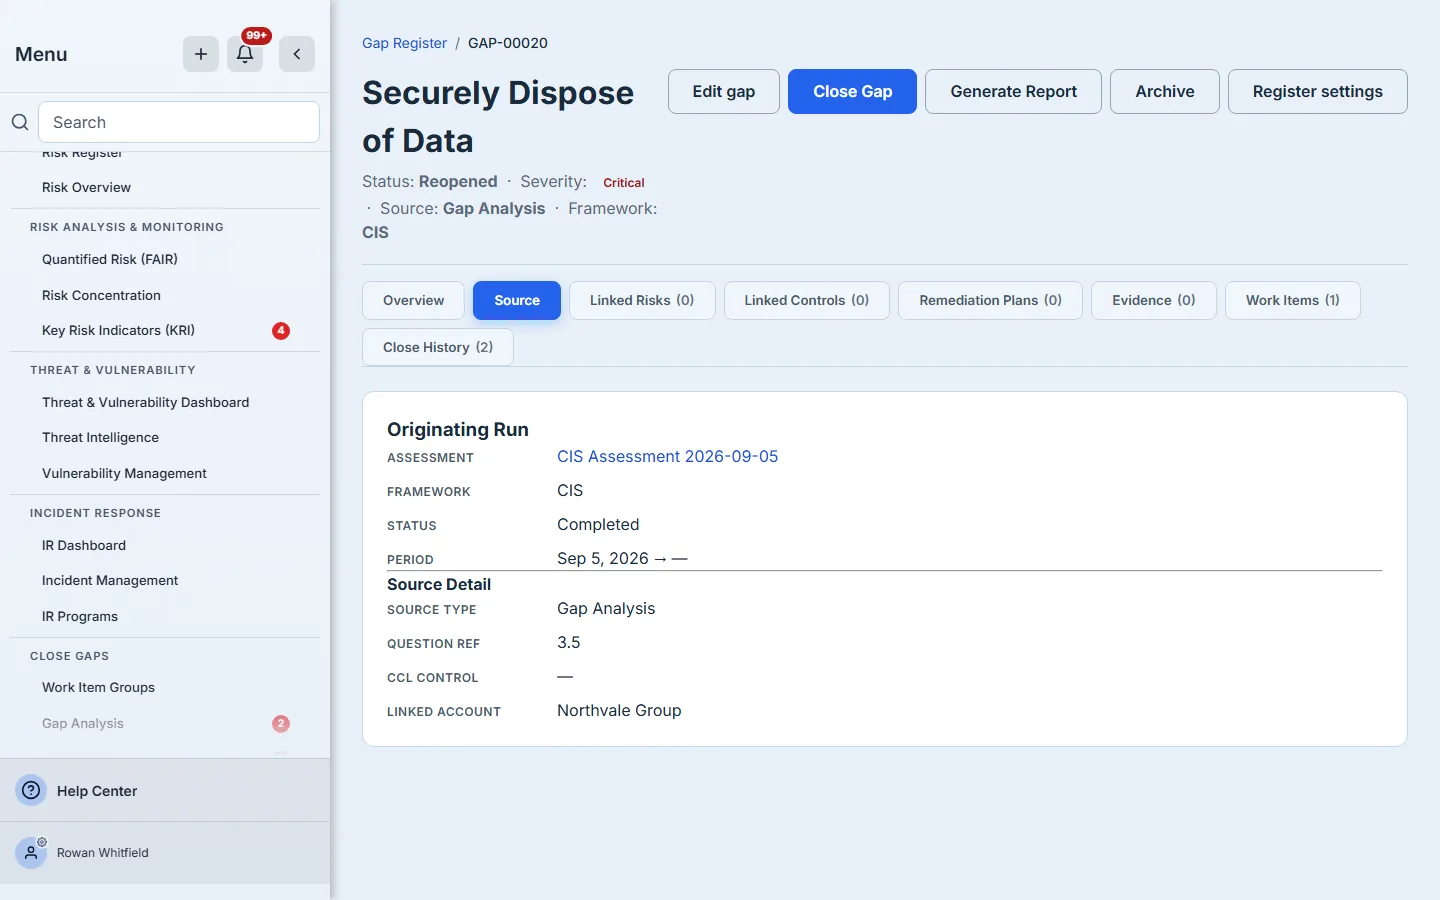The width and height of the screenshot is (1440, 900).
Task: Open Quantified Risk (FAIR) page
Action: 110,259
